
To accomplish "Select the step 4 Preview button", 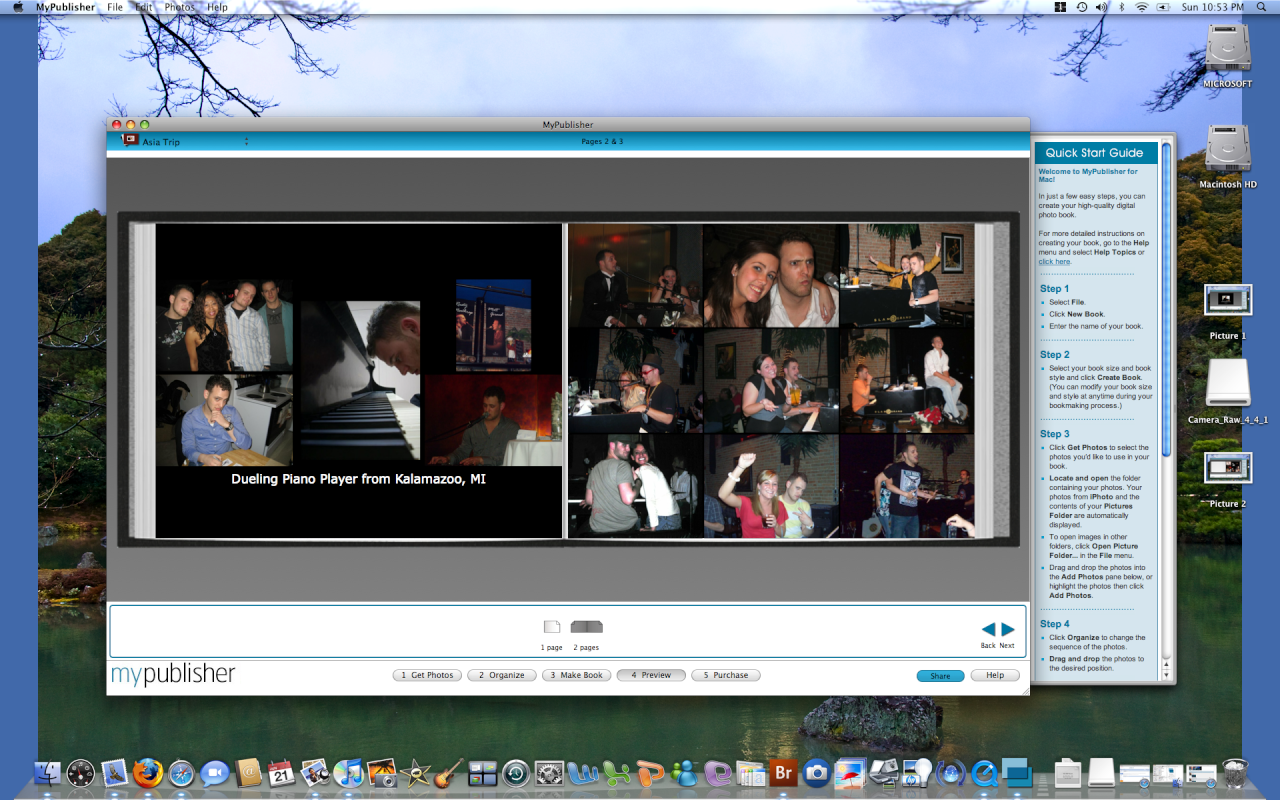I will [651, 675].
